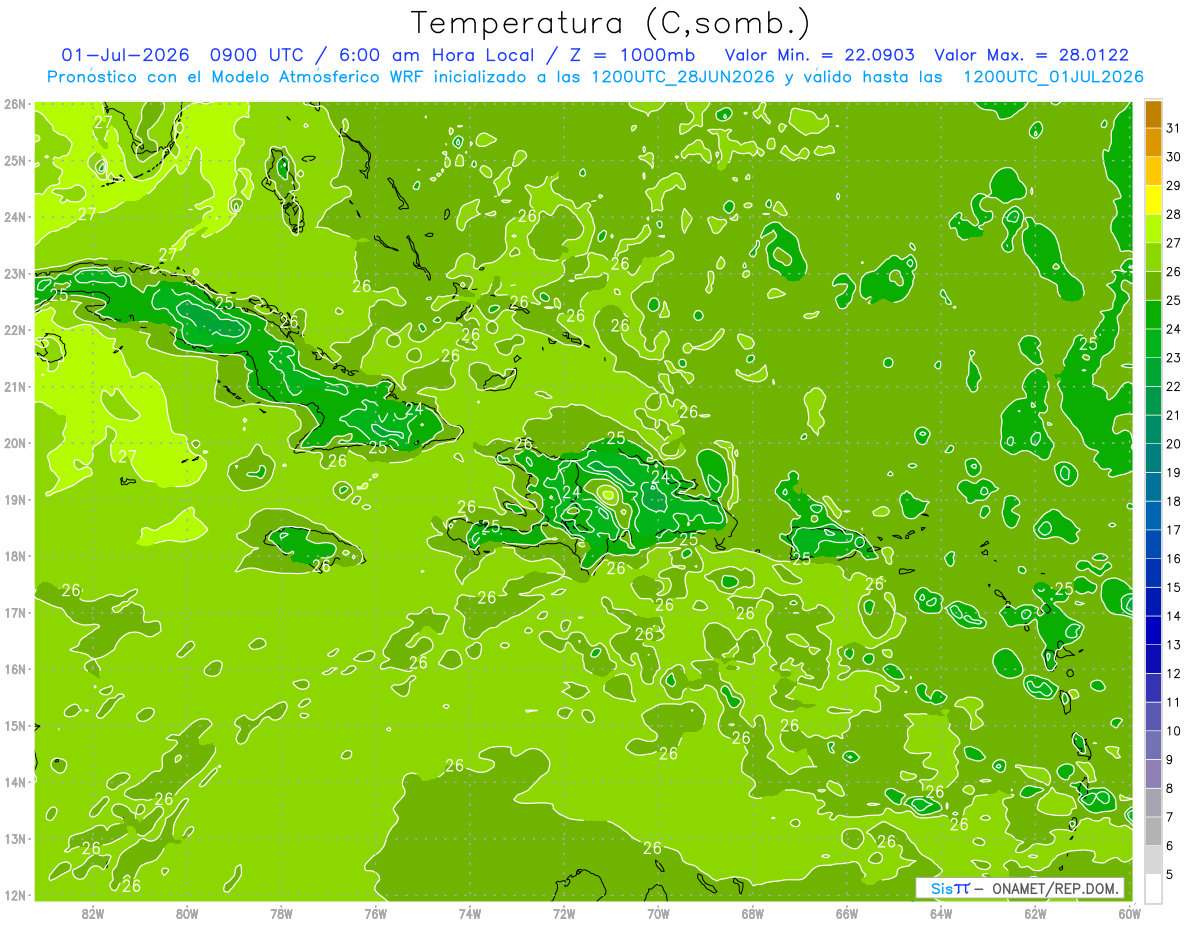This screenshot has height=927, width=1200.
Task: Click the 26N latitude axis label
Action: pyautogui.click(x=15, y=104)
